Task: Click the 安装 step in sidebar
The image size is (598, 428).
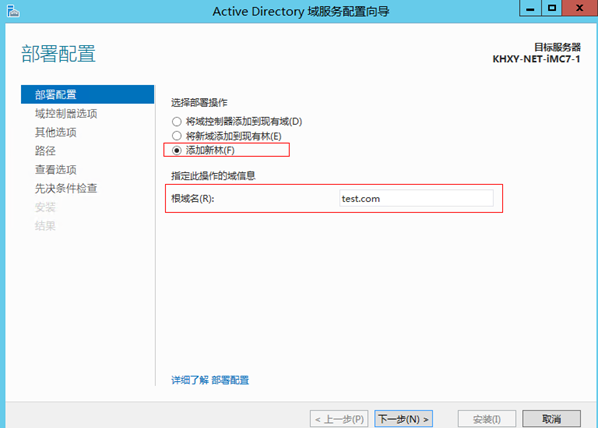Action: coord(45,207)
